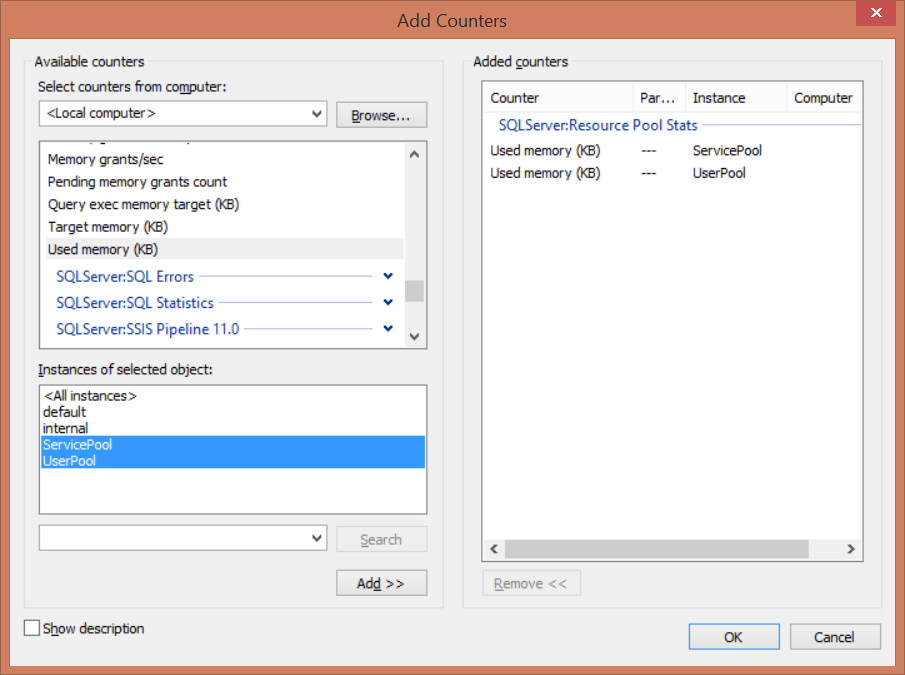Select the UserPool row in Added counters
Viewport: 905px width, 675px height.
pos(719,173)
